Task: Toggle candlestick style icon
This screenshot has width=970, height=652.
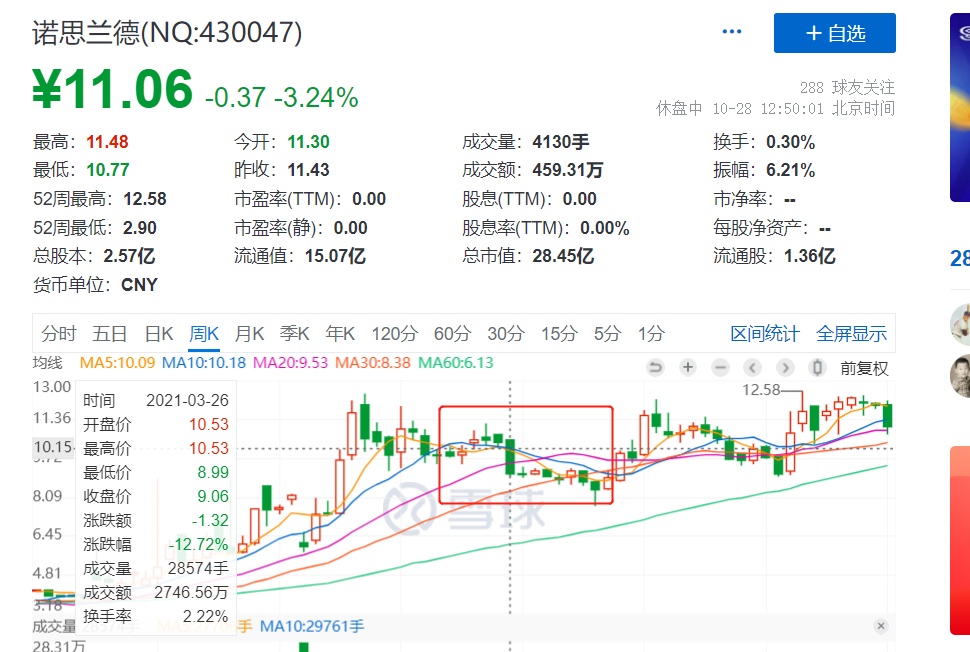Action: (817, 368)
